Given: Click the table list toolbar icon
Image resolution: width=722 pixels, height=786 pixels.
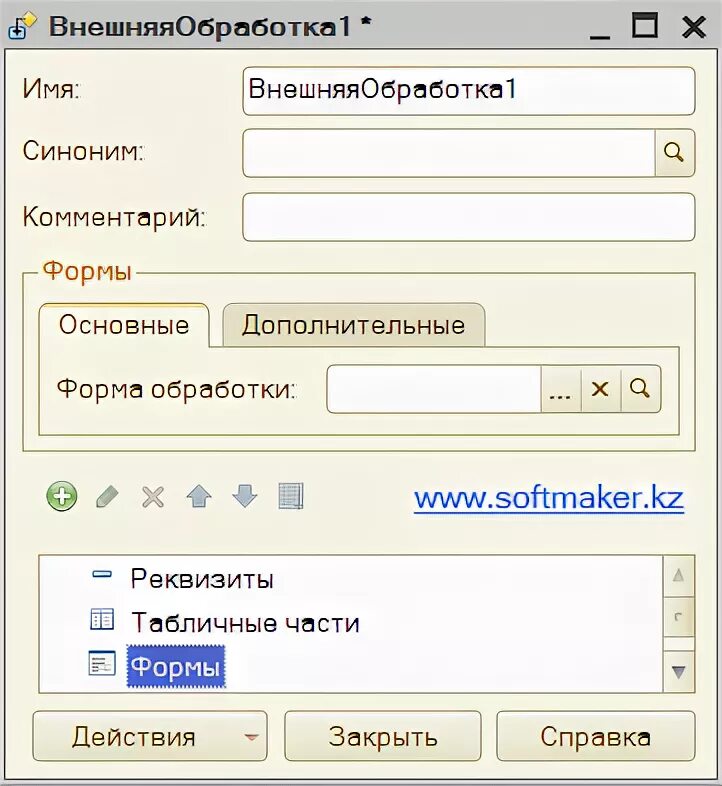Looking at the screenshot, I should (291, 496).
